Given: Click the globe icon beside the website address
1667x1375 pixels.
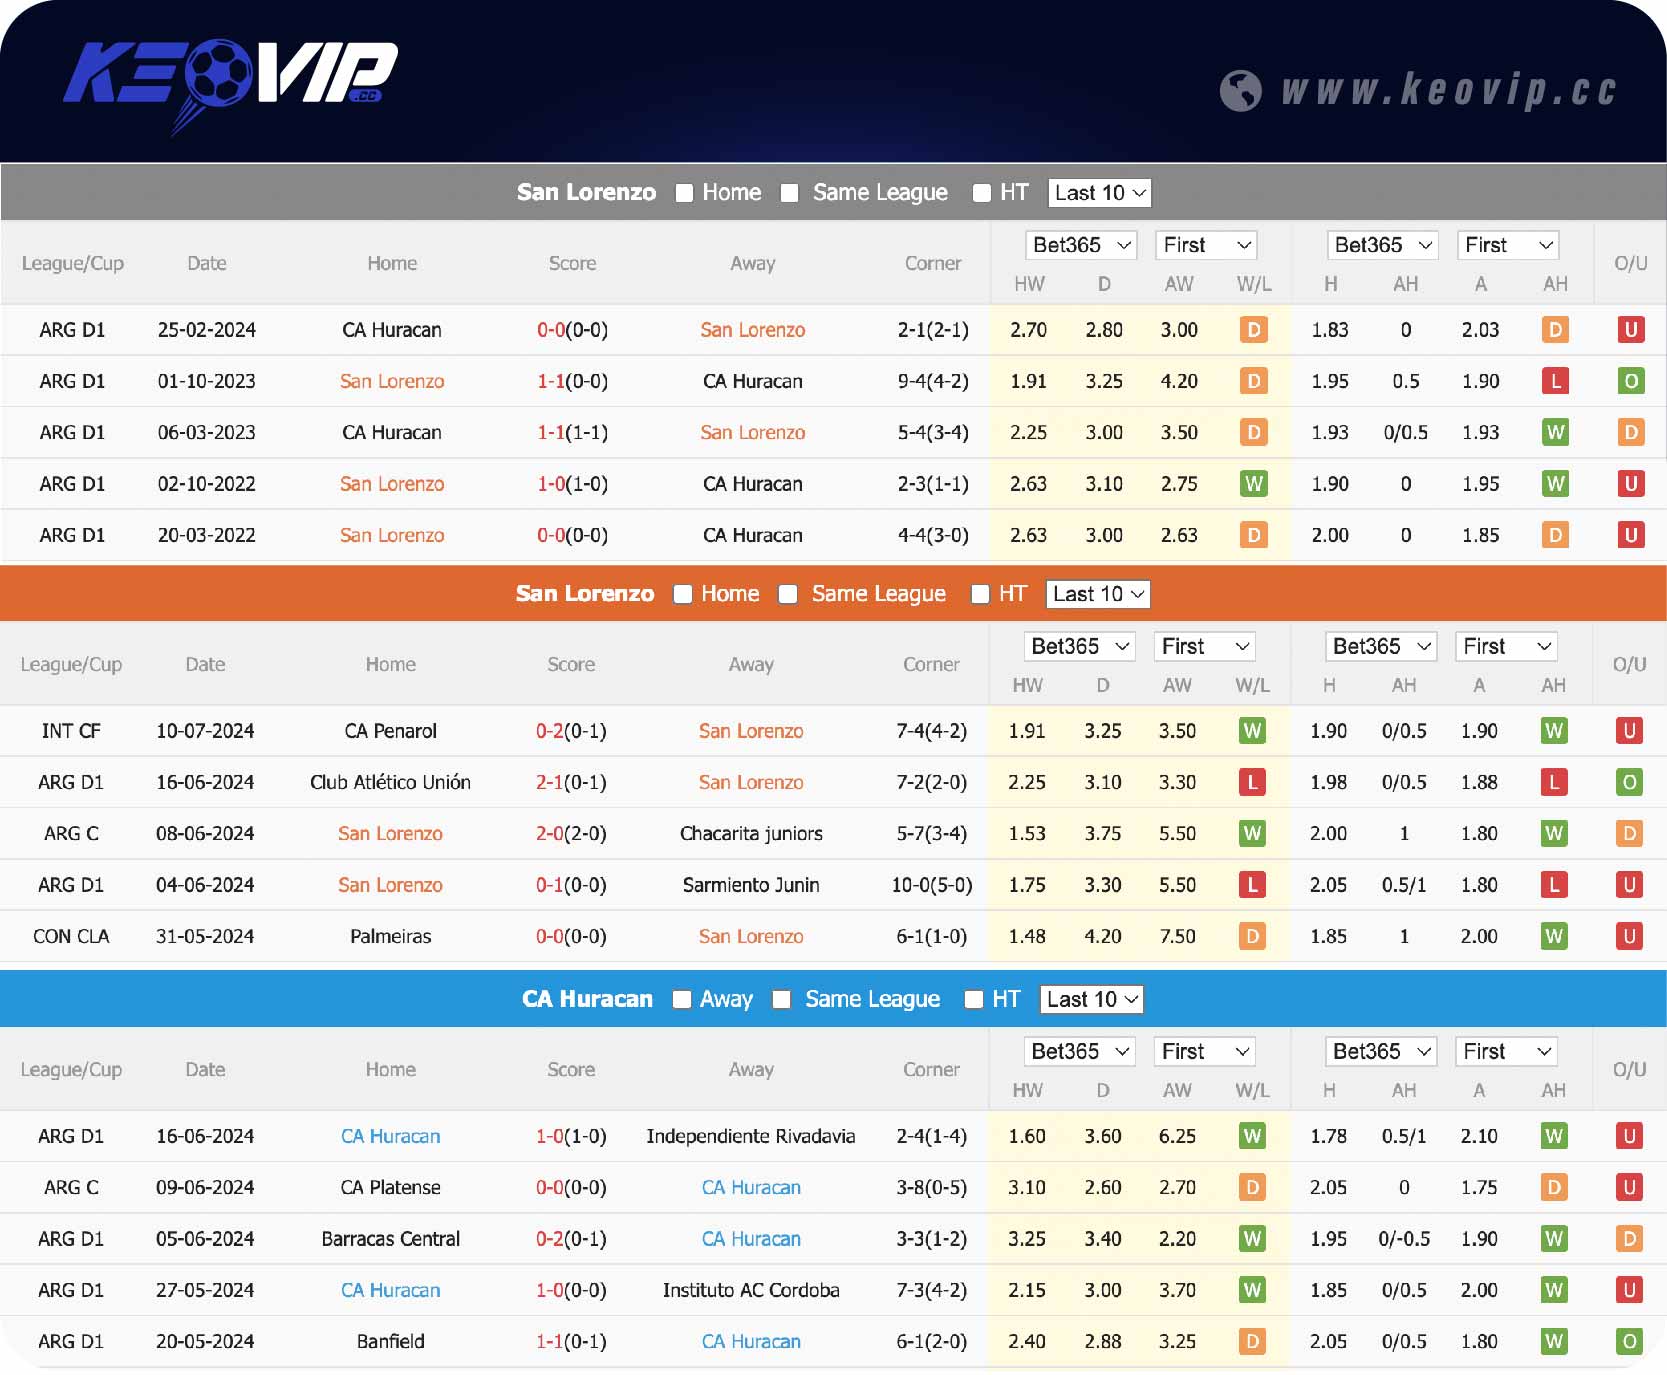Looking at the screenshot, I should point(1240,91).
